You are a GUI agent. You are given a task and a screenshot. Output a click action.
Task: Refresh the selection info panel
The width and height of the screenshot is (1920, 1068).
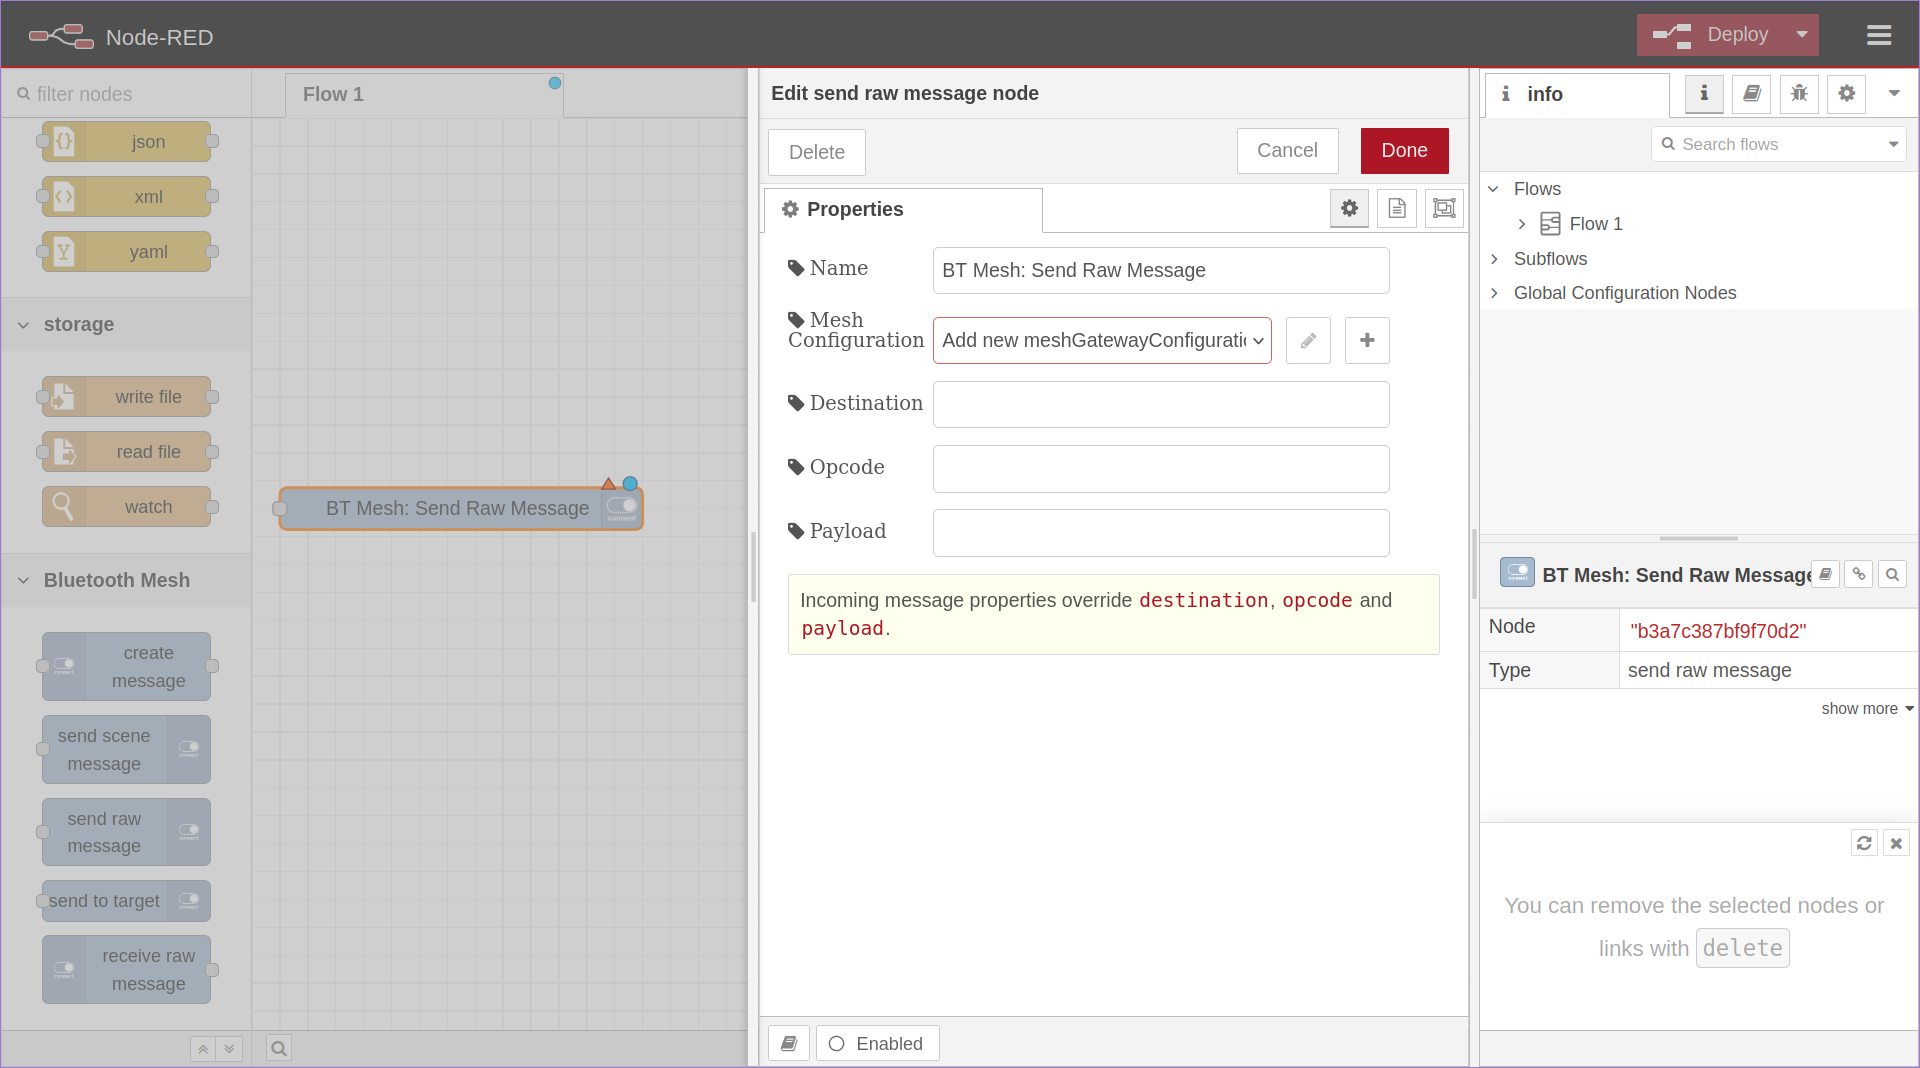(1864, 843)
